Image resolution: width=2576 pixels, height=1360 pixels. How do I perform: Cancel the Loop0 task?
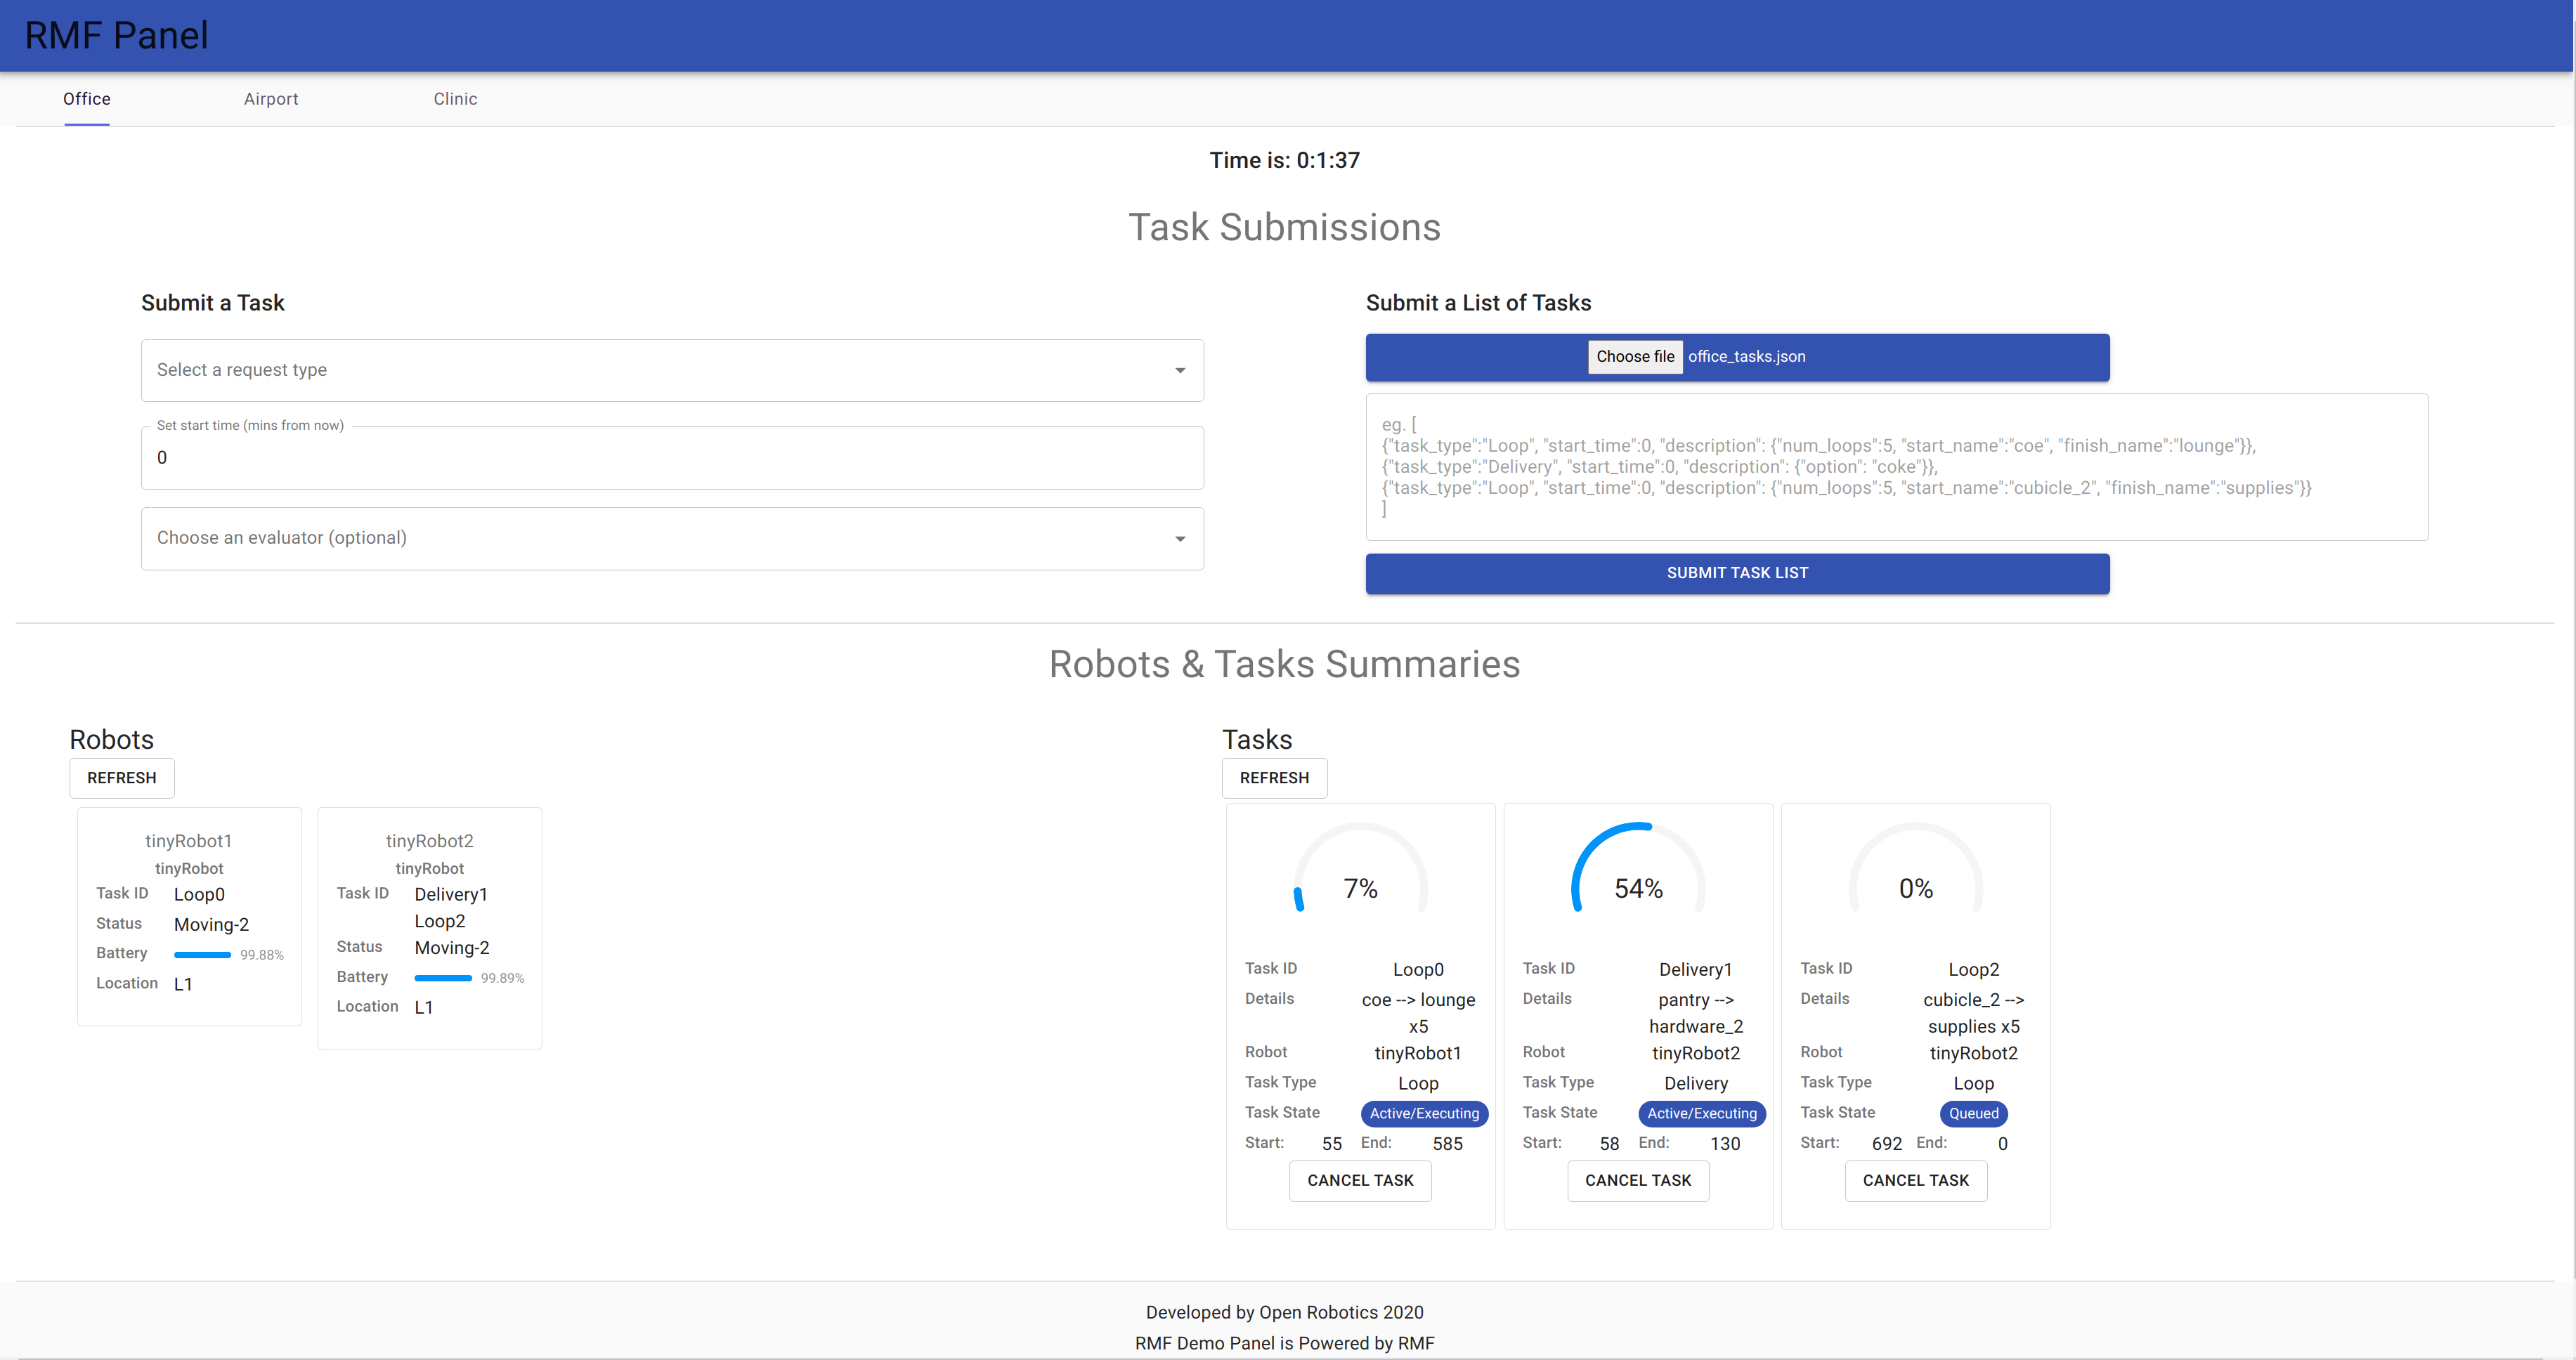point(1360,1181)
